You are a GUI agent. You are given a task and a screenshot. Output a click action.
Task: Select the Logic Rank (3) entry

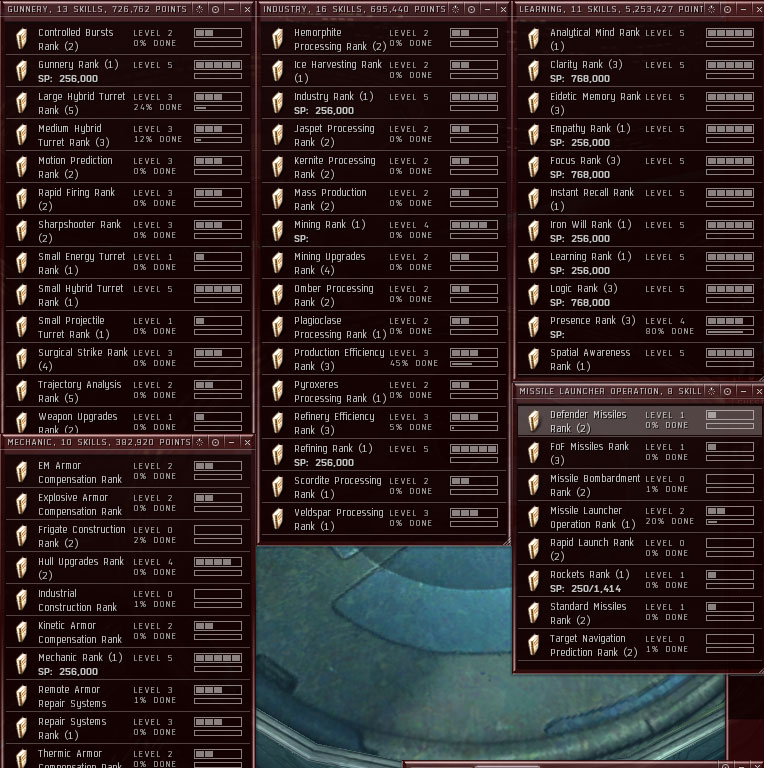(640, 295)
